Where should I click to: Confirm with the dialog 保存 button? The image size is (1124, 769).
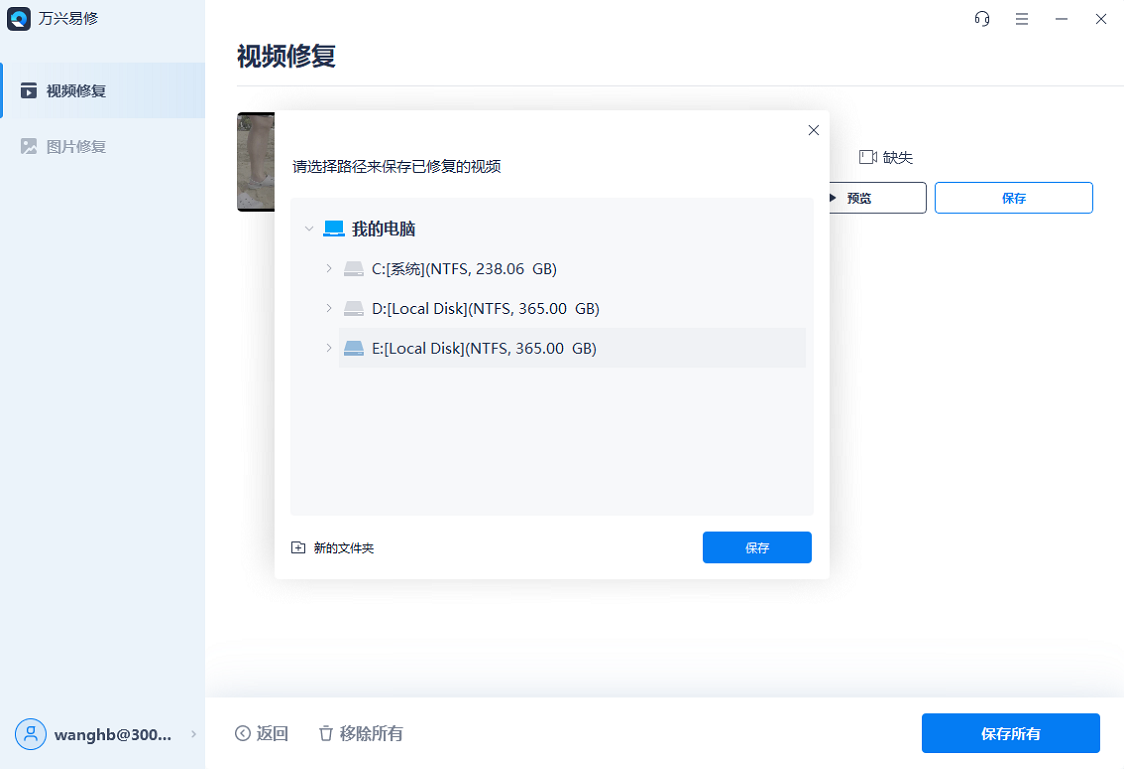[x=757, y=547]
